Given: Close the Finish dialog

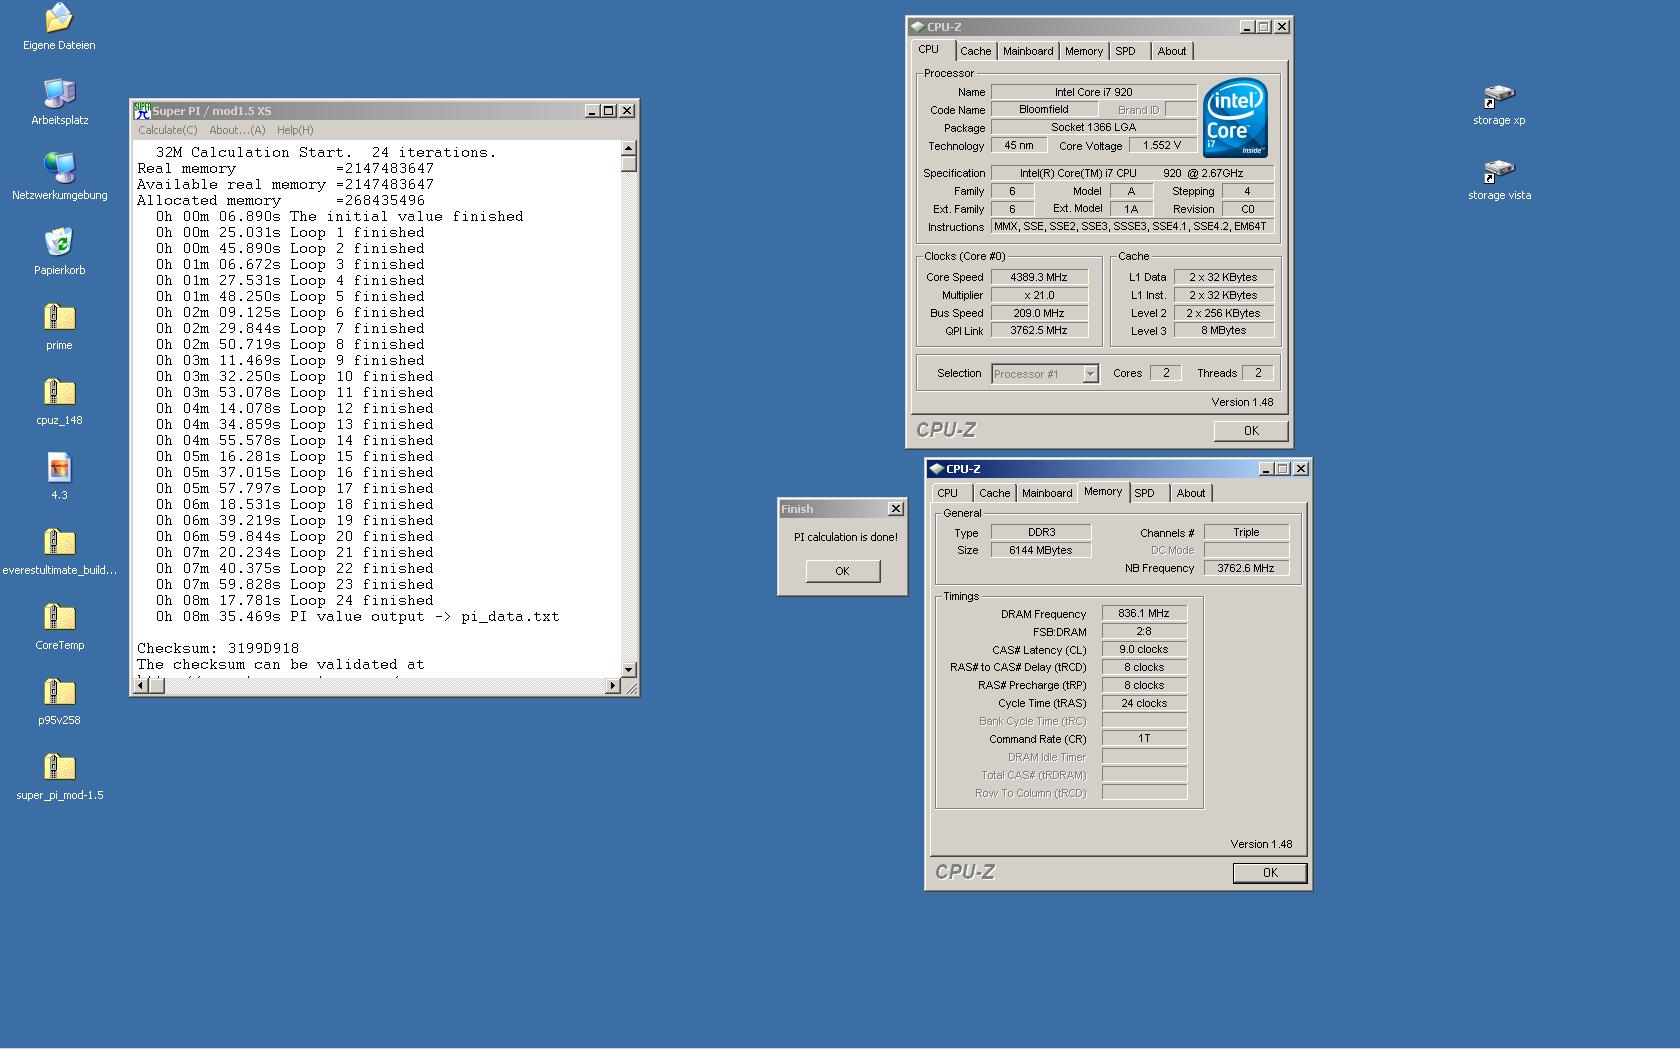Looking at the screenshot, I should coord(896,509).
